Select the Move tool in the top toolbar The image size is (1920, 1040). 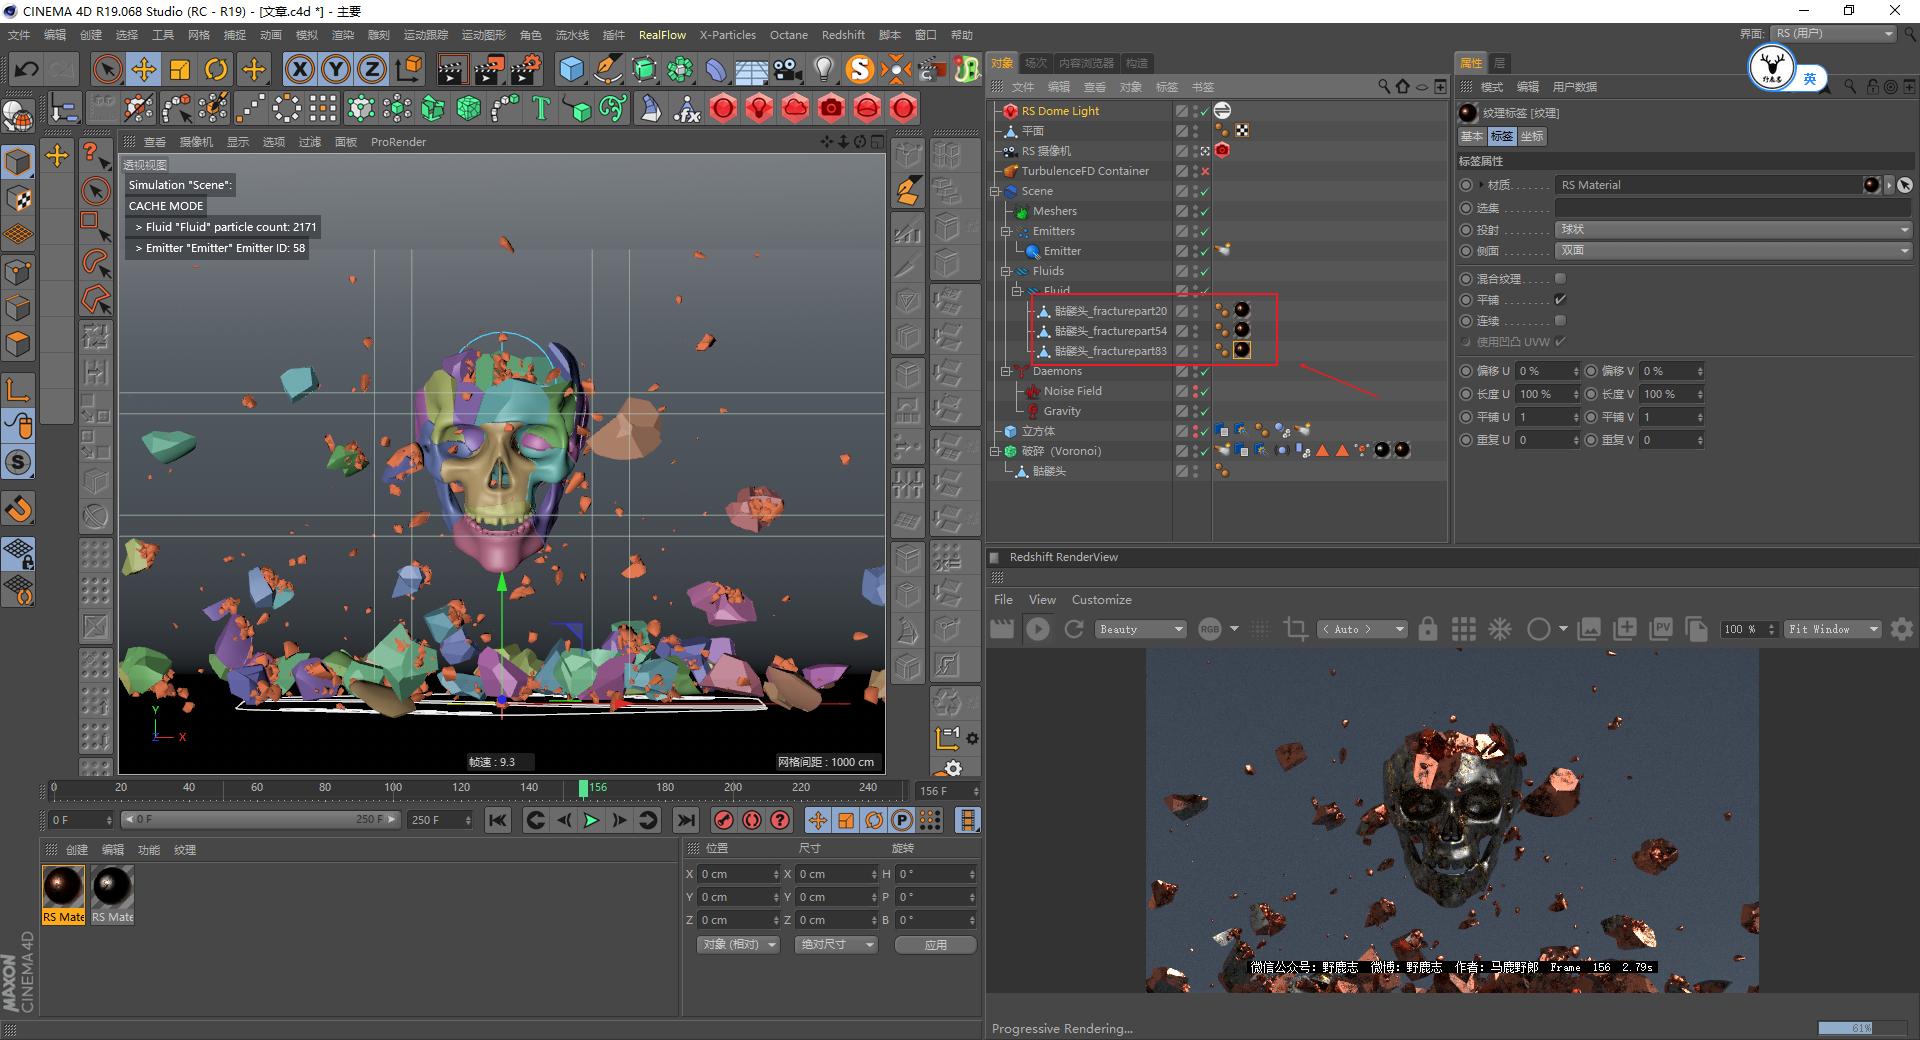point(143,69)
